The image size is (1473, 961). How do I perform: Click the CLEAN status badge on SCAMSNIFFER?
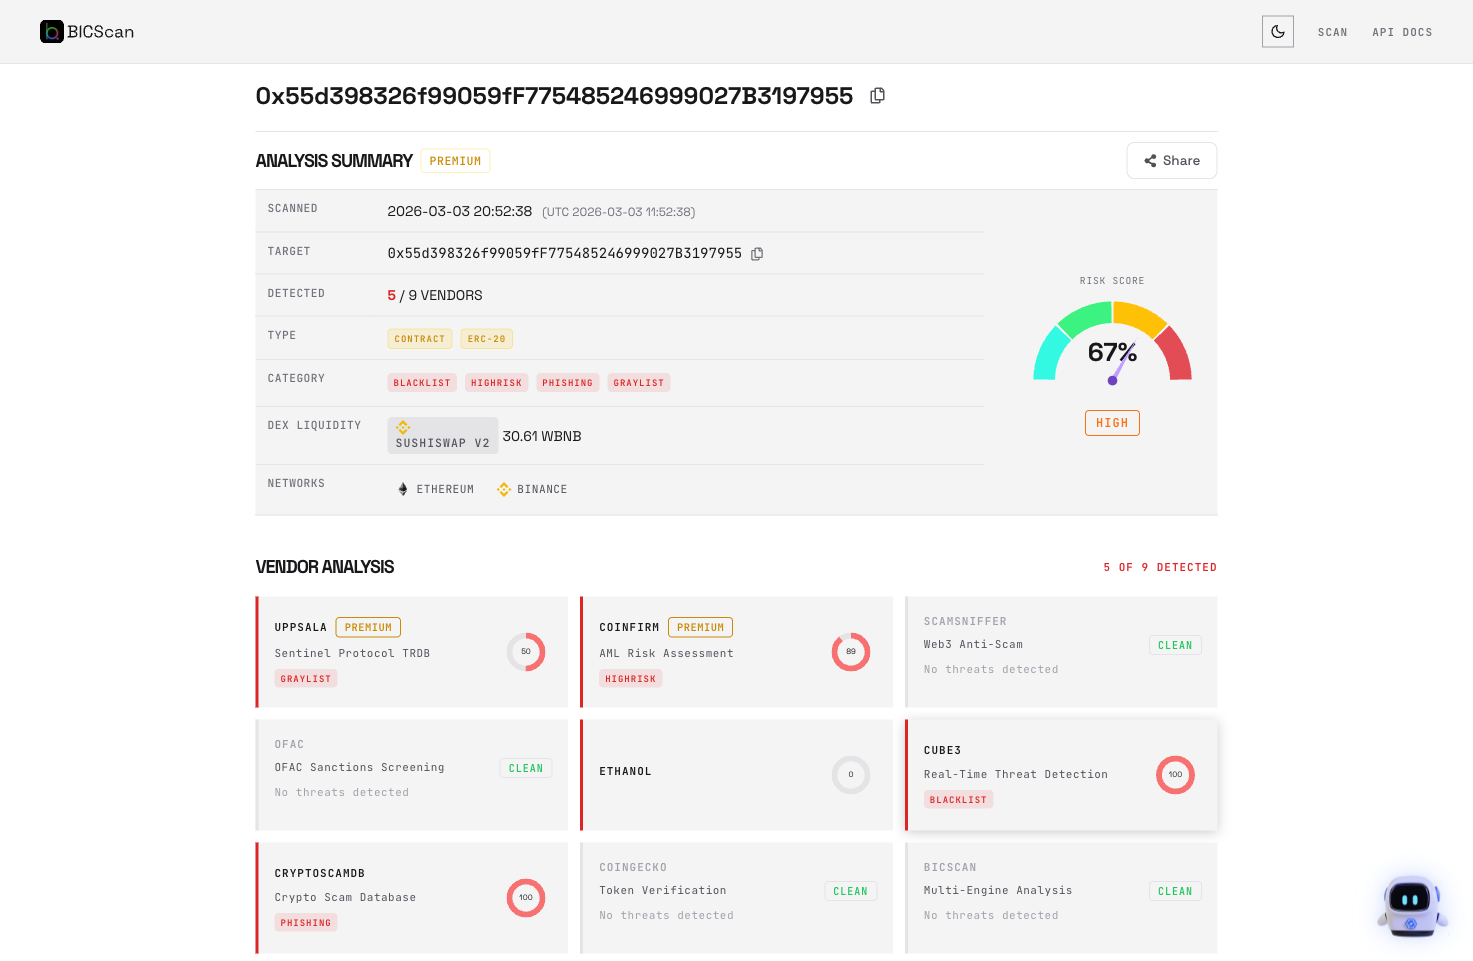click(1175, 645)
